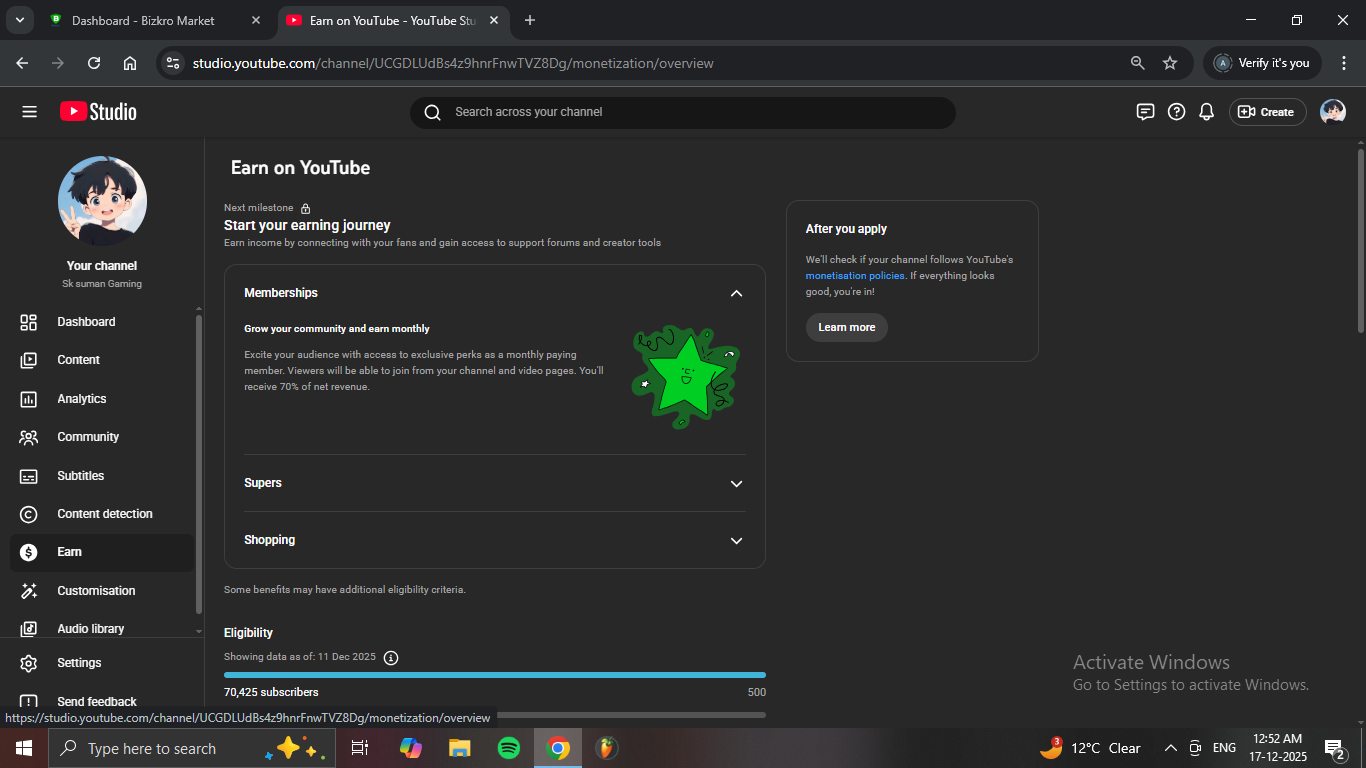The width and height of the screenshot is (1366, 768).
Task: Click the info icon beside data date
Action: (391, 657)
